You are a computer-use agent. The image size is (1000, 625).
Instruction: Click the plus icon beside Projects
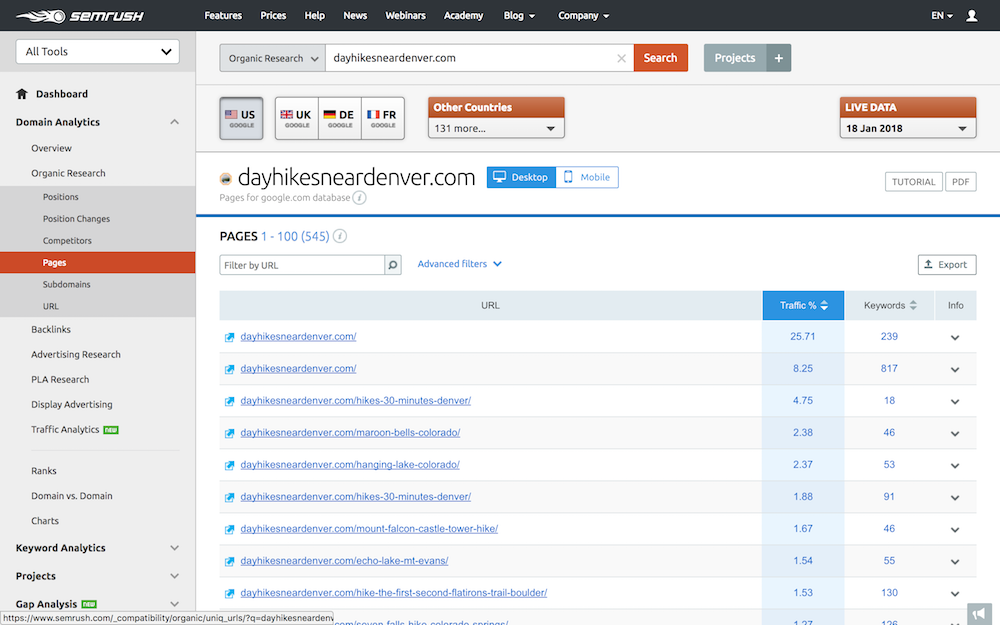(x=779, y=58)
